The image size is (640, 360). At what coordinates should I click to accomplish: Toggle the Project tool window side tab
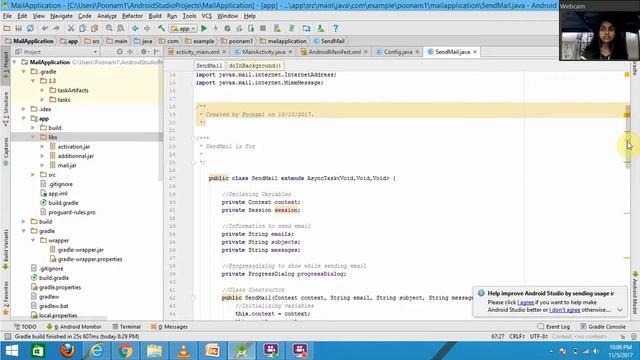pos(6,65)
